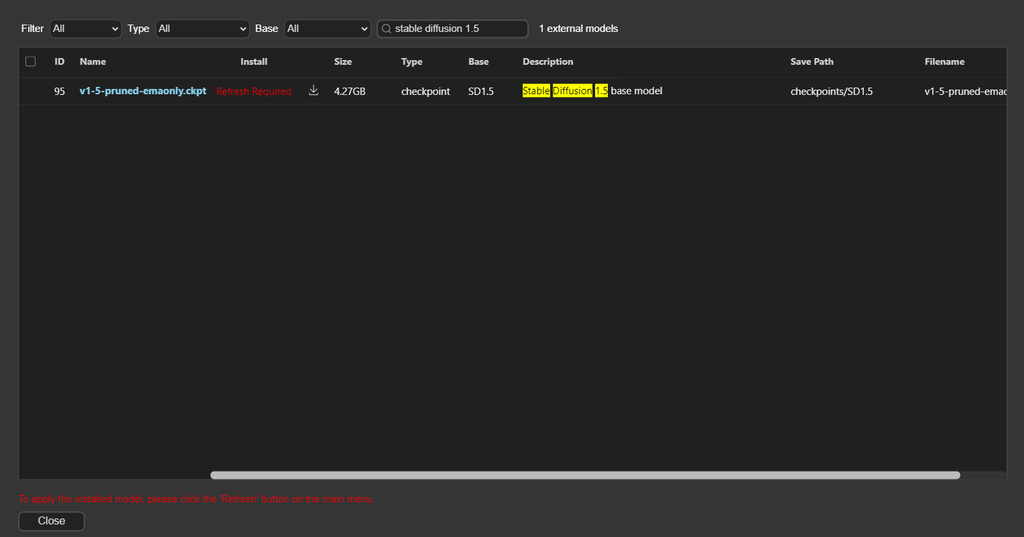Open the Base dropdown
Image resolution: width=1024 pixels, height=537 pixels.
327,29
